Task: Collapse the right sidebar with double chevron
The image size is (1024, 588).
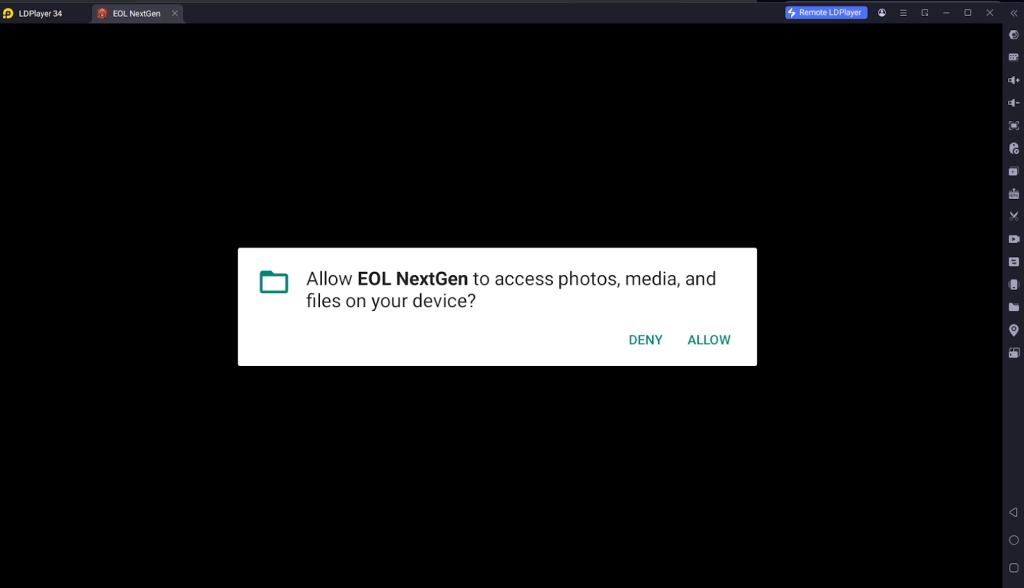Action: 1014,13
